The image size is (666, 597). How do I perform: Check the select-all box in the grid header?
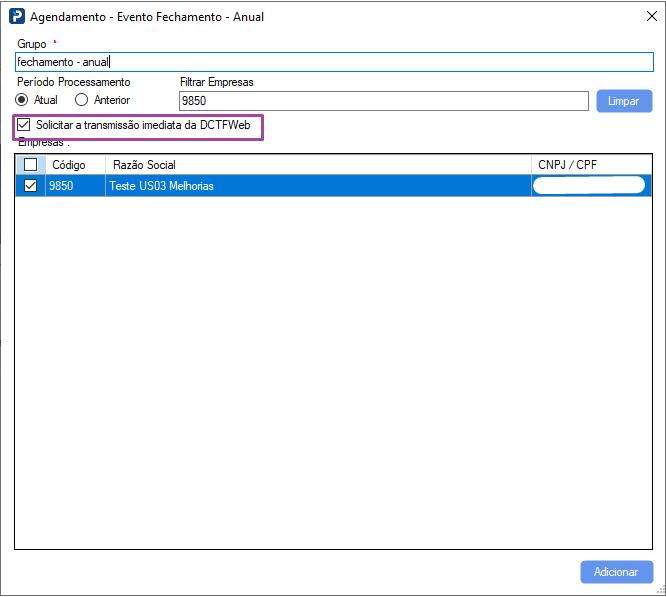point(31,165)
